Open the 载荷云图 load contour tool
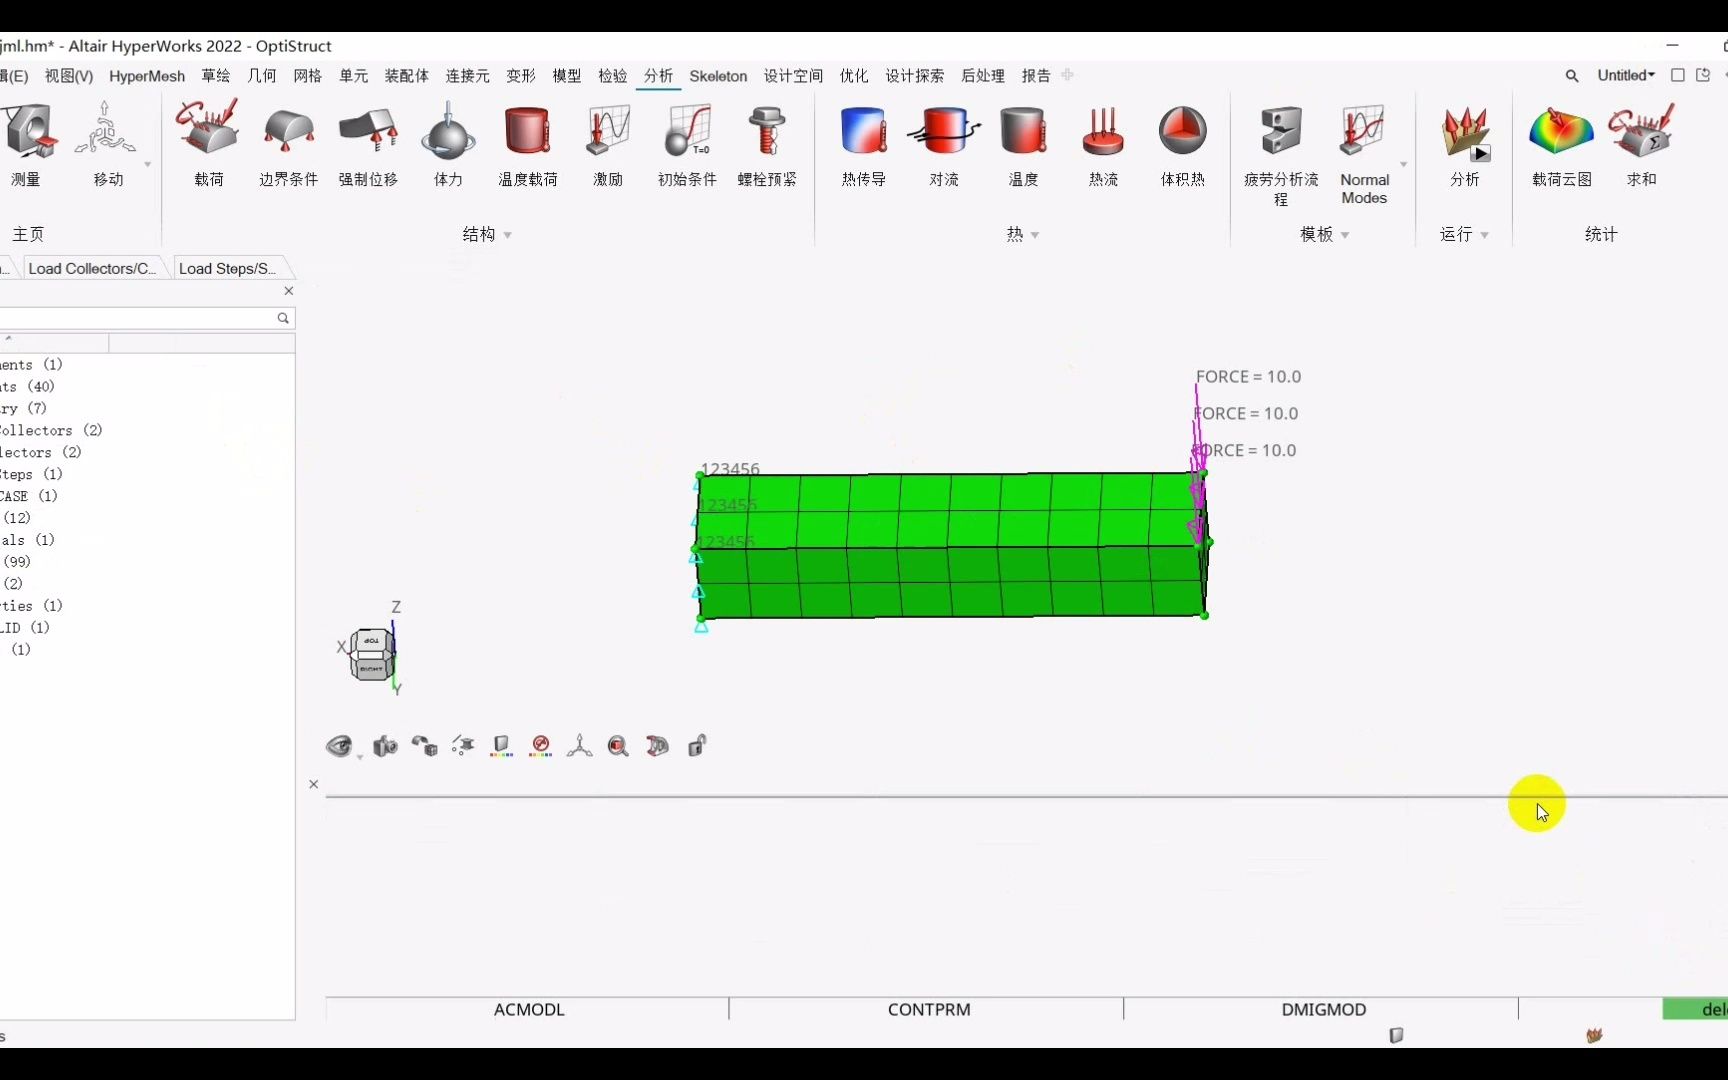The width and height of the screenshot is (1728, 1080). [x=1559, y=140]
